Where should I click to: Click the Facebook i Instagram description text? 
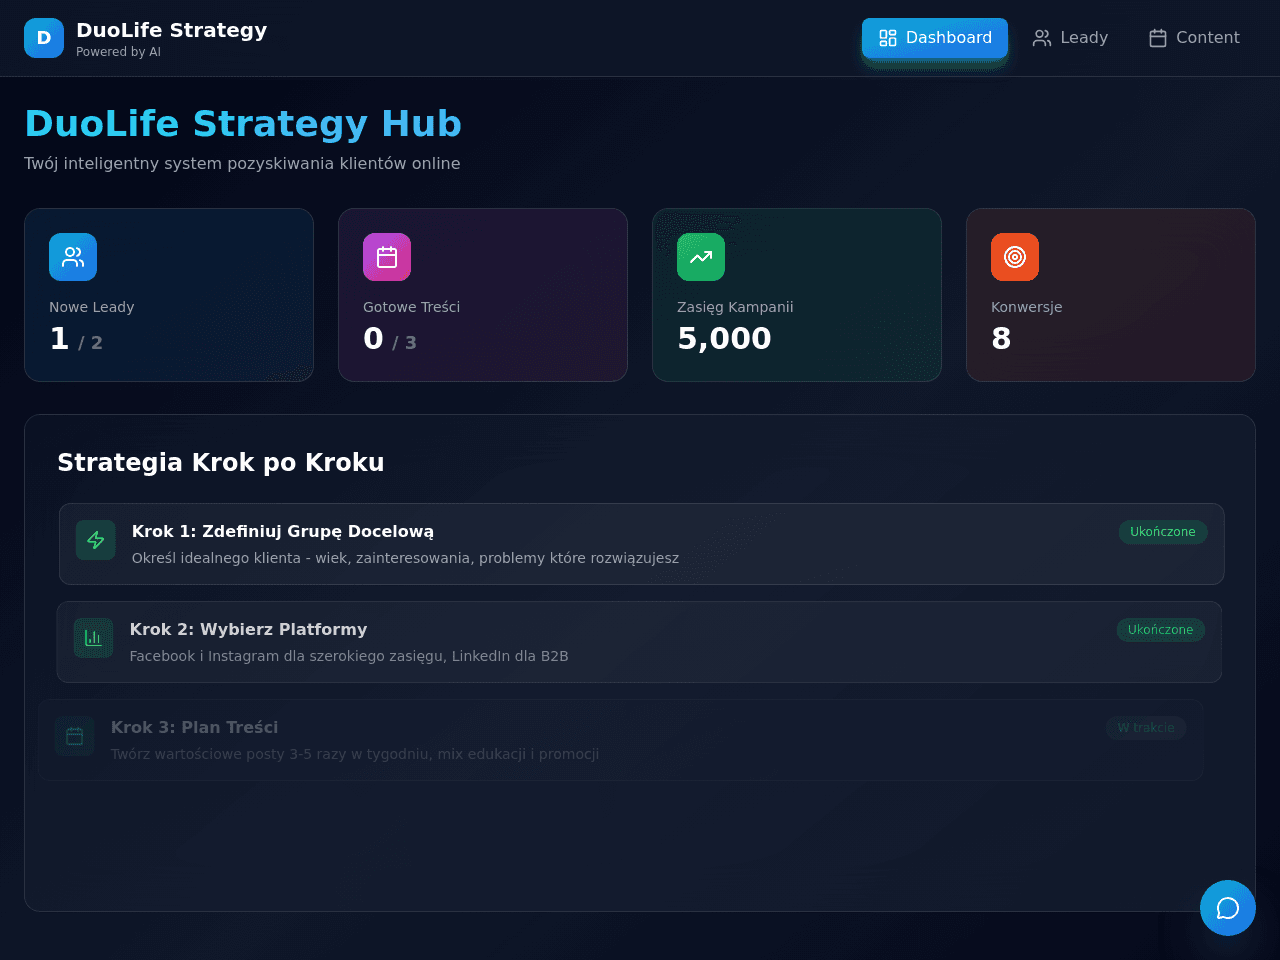click(349, 656)
